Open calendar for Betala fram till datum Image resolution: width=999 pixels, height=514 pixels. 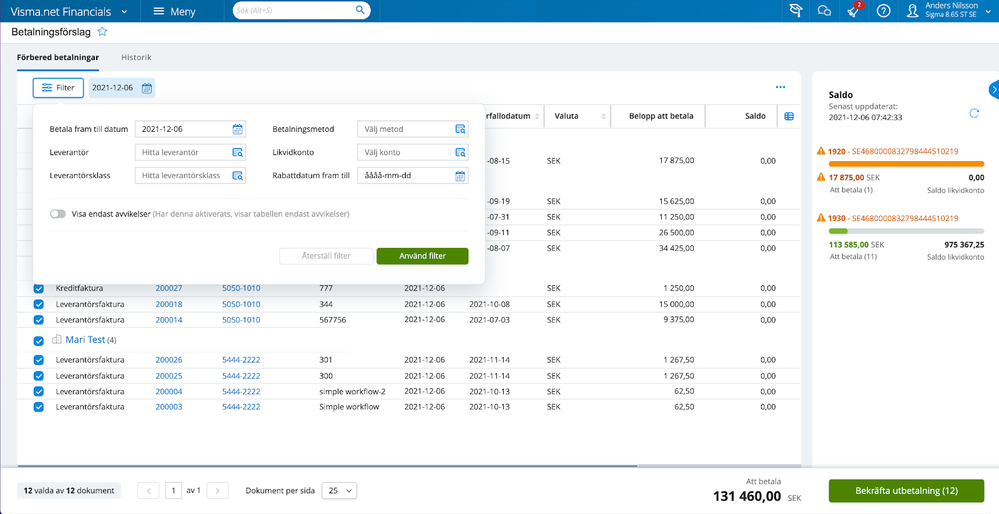point(238,129)
